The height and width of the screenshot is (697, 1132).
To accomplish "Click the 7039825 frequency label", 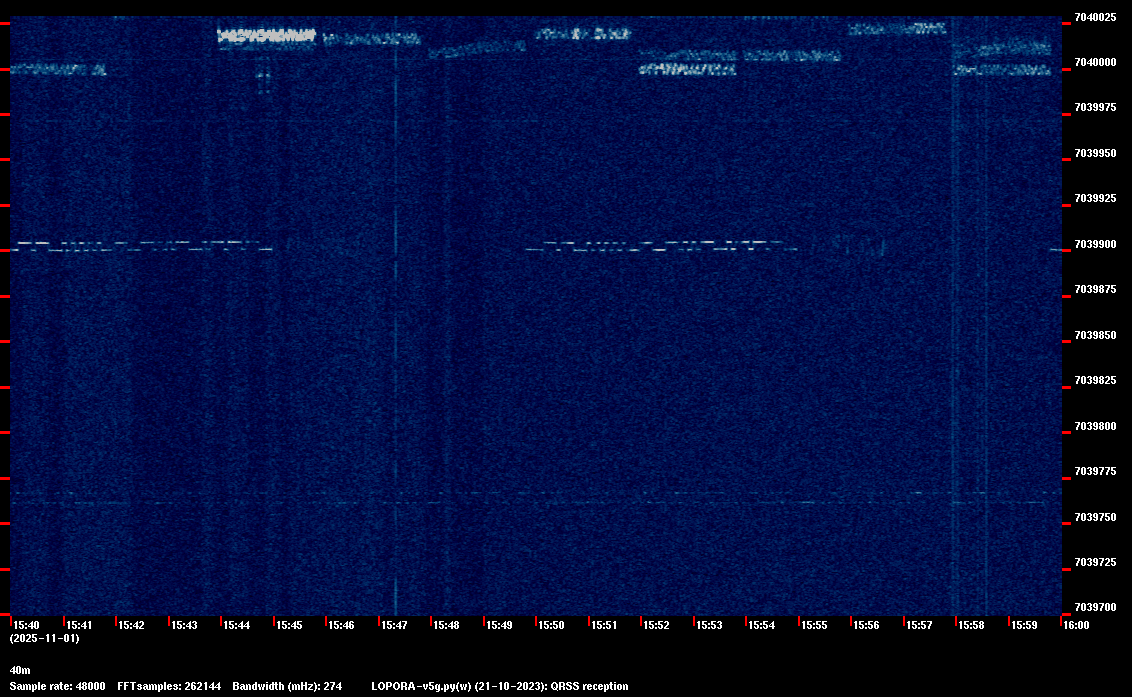I will click(1095, 381).
